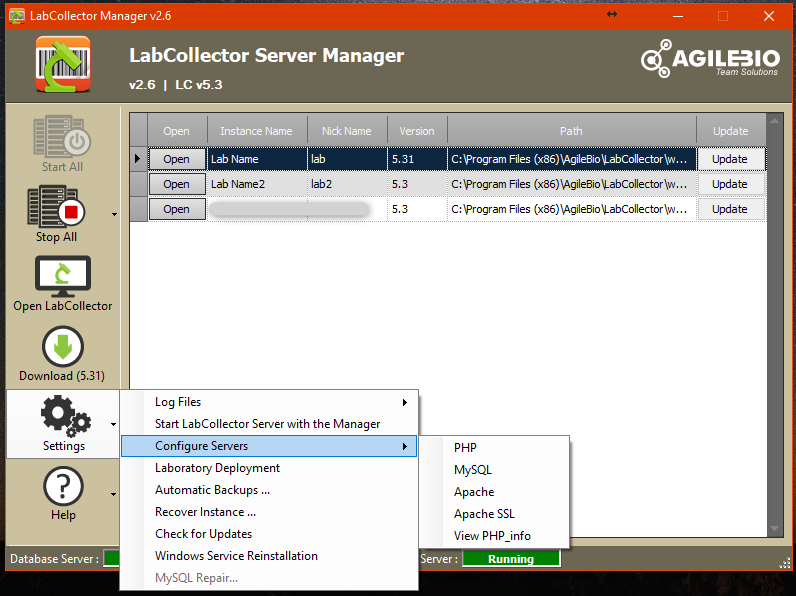Click the Open column header

[x=177, y=130]
